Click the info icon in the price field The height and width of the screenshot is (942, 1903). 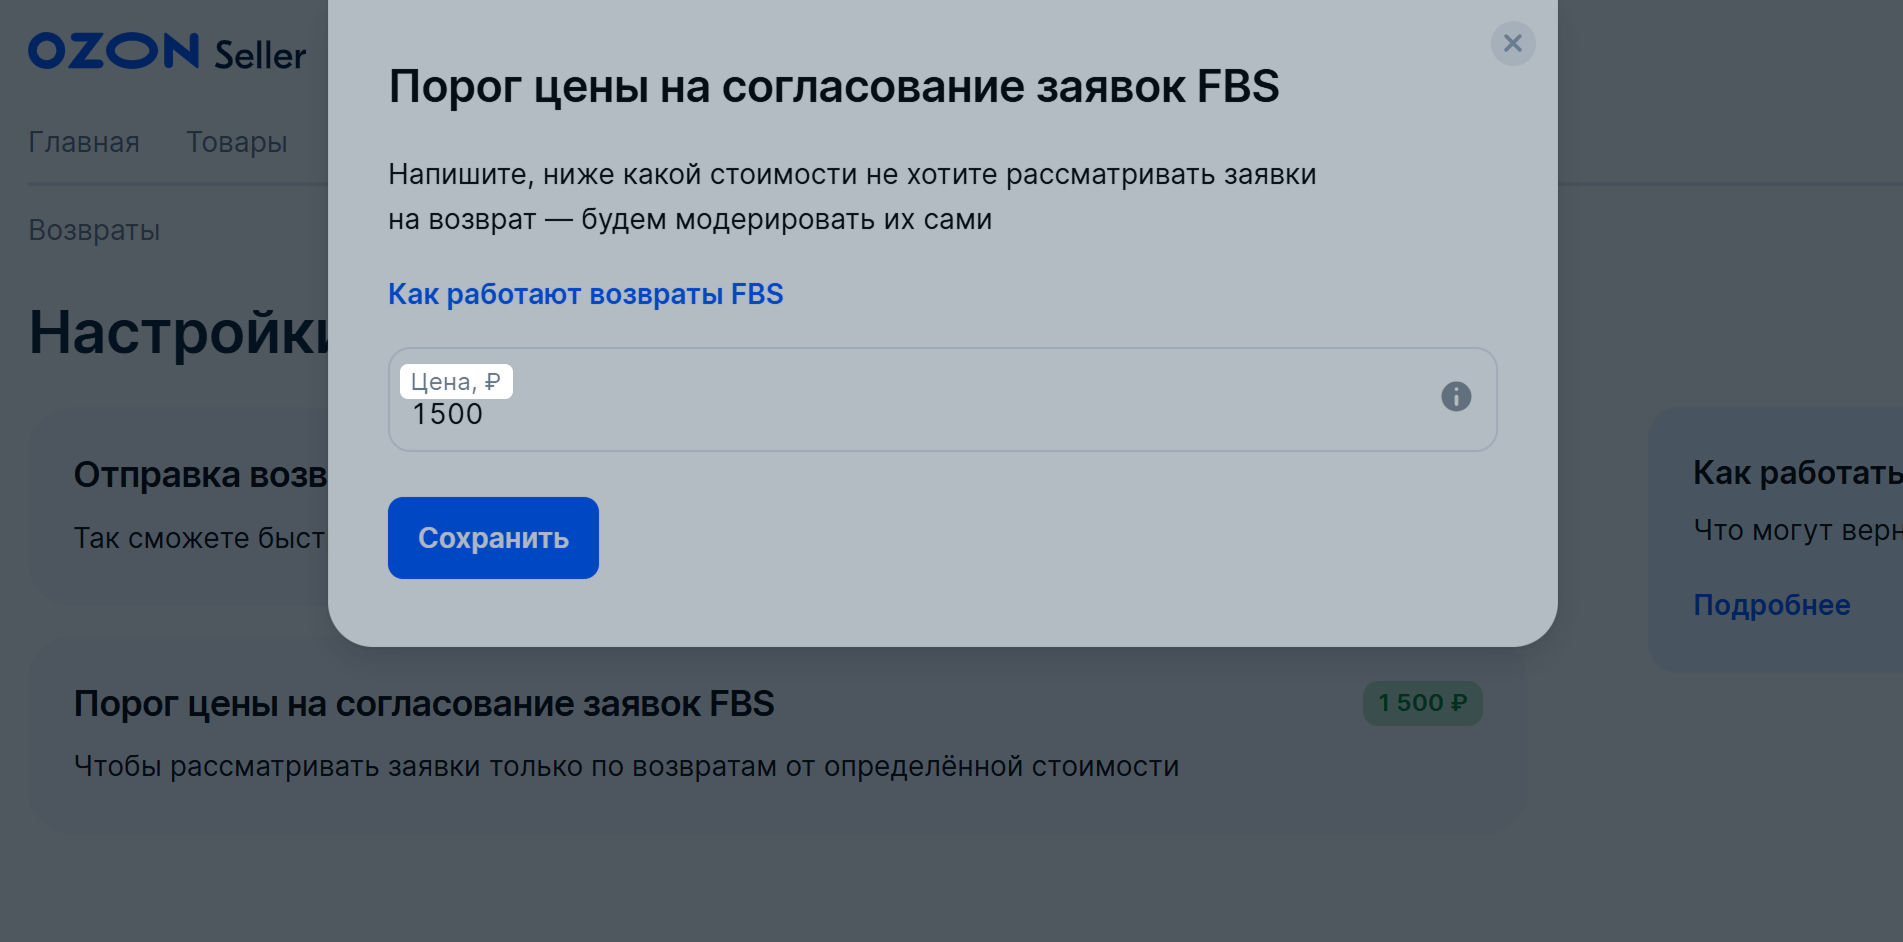1456,397
